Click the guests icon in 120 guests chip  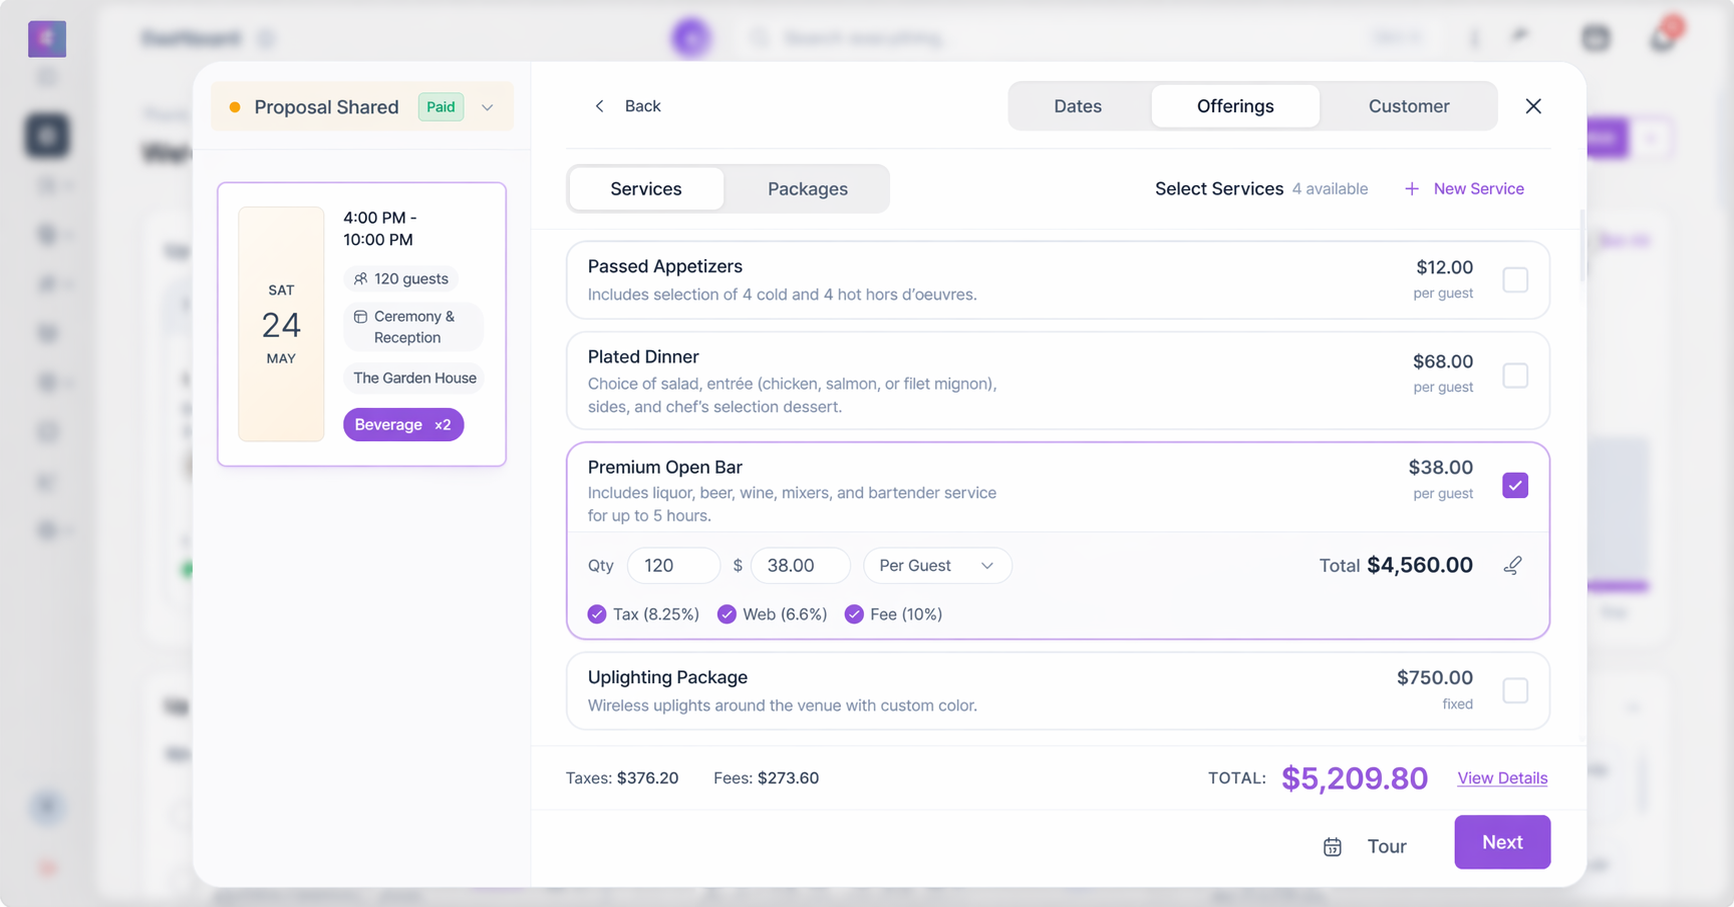point(360,279)
